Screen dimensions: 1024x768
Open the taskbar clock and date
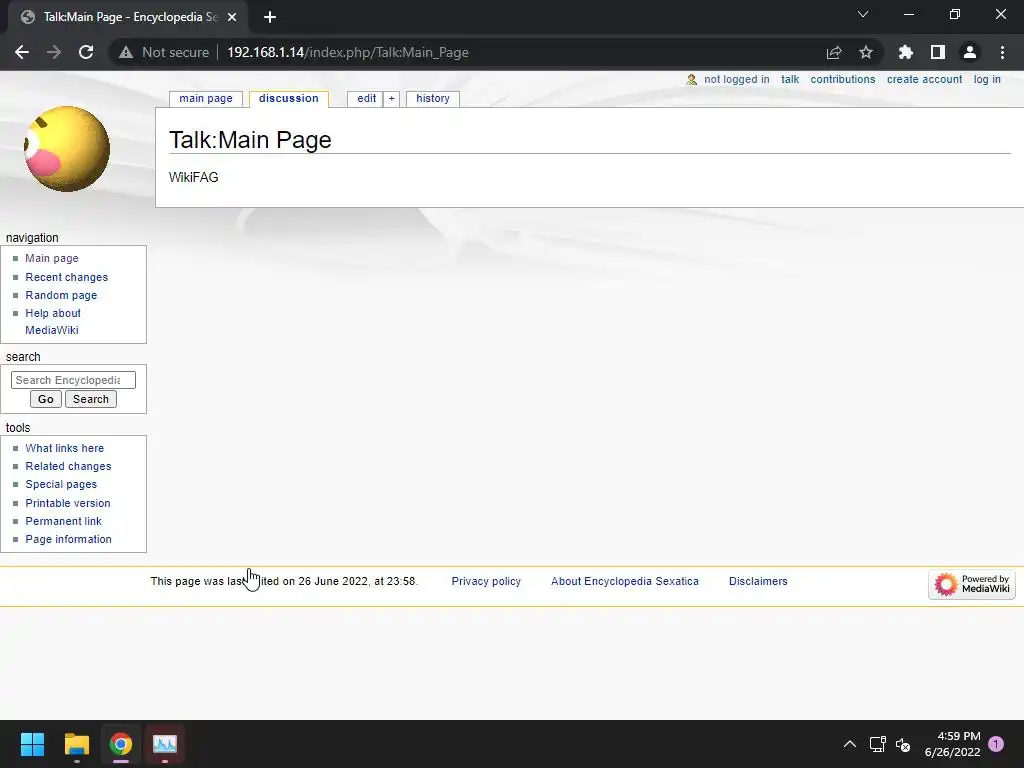coord(952,744)
